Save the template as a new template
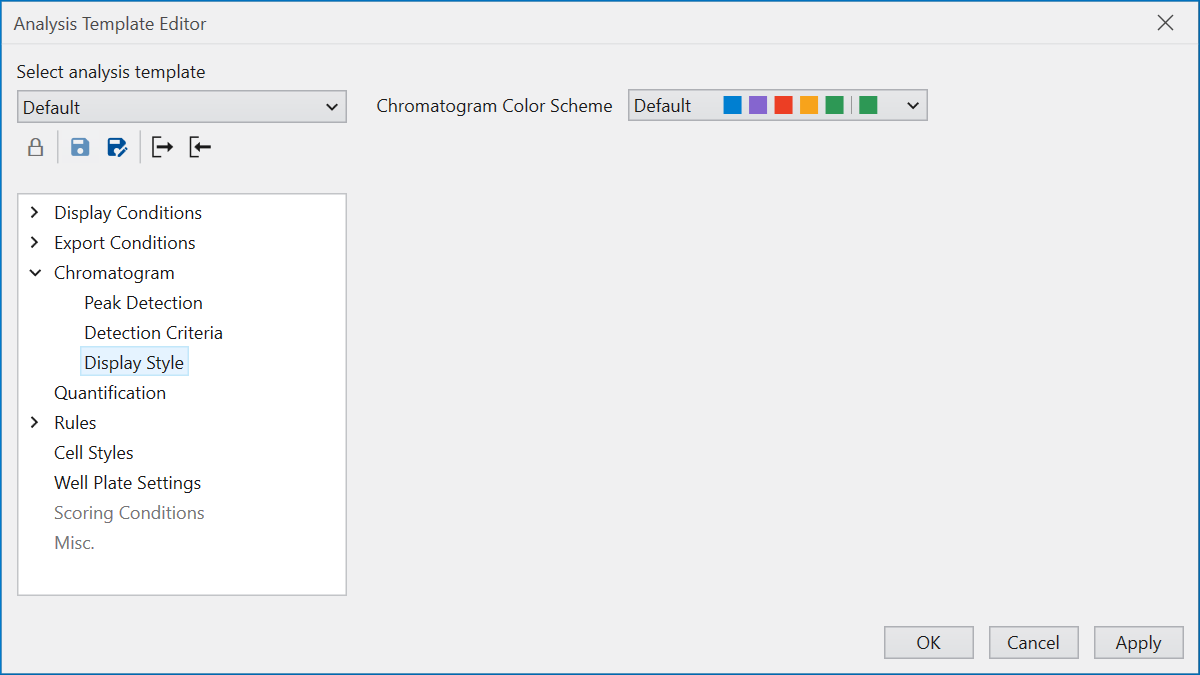The image size is (1200, 675). pos(117,146)
